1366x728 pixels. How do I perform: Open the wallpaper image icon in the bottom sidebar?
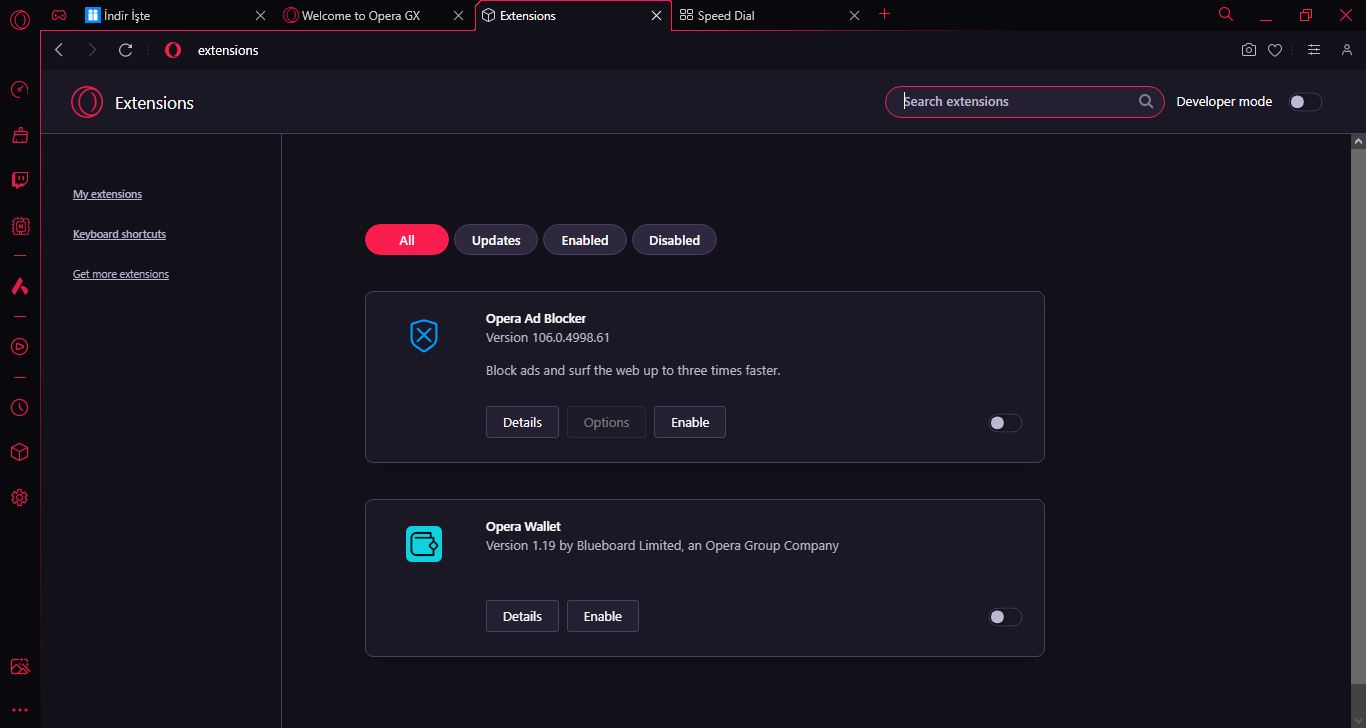point(19,666)
